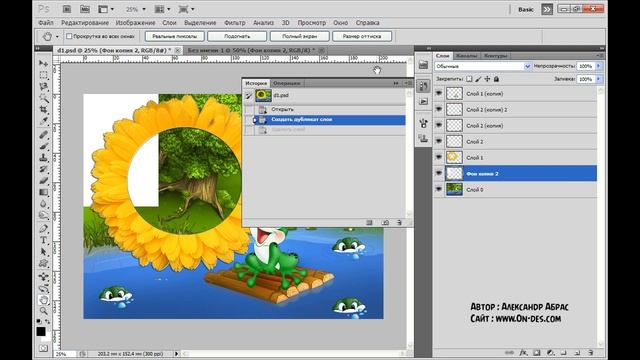
Task: Click the Размер оттиска button
Action: (x=362, y=36)
